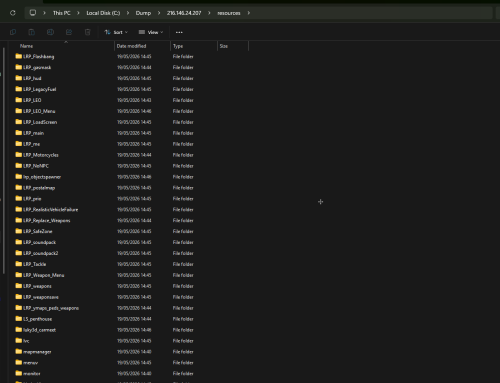Image resolution: width=500 pixels, height=383 pixels.
Task: Click the Share toolbar icon
Action: (x=69, y=32)
